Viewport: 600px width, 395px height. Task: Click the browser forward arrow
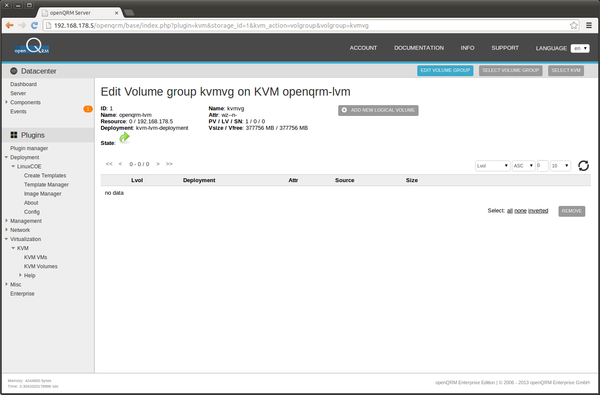[22, 25]
